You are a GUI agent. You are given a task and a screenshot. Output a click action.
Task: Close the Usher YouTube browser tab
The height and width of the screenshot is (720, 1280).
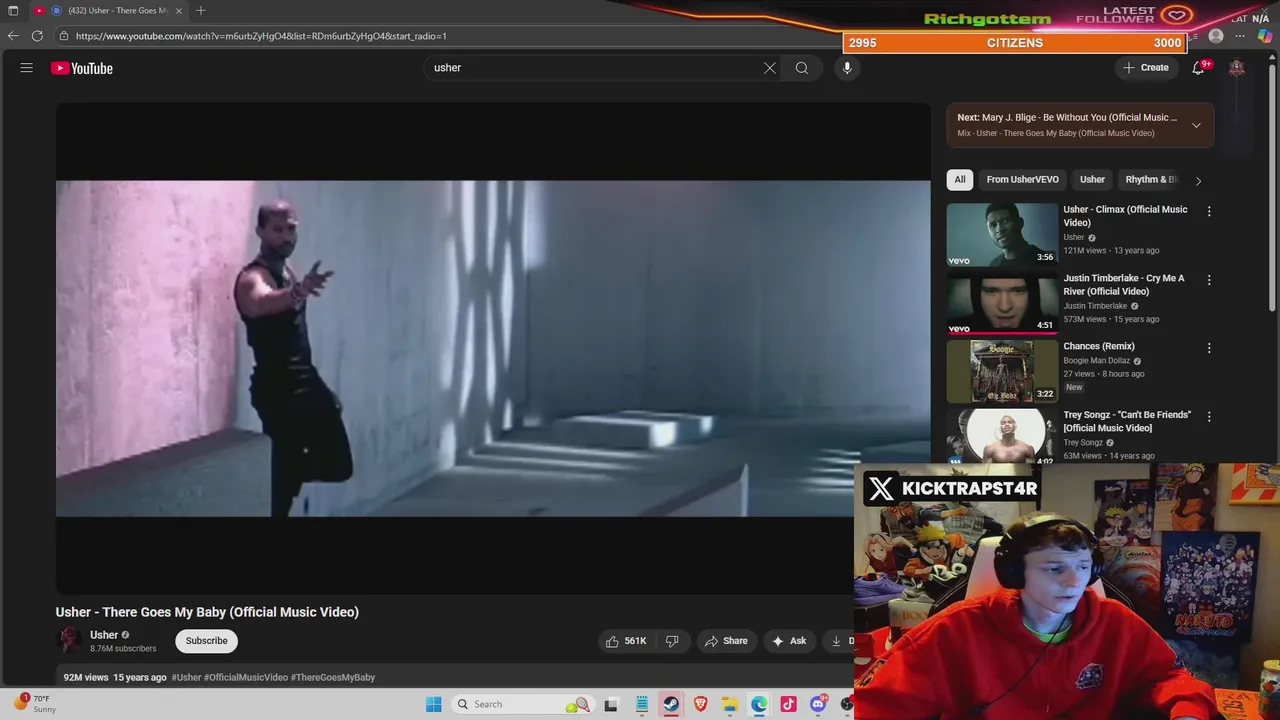tap(179, 10)
